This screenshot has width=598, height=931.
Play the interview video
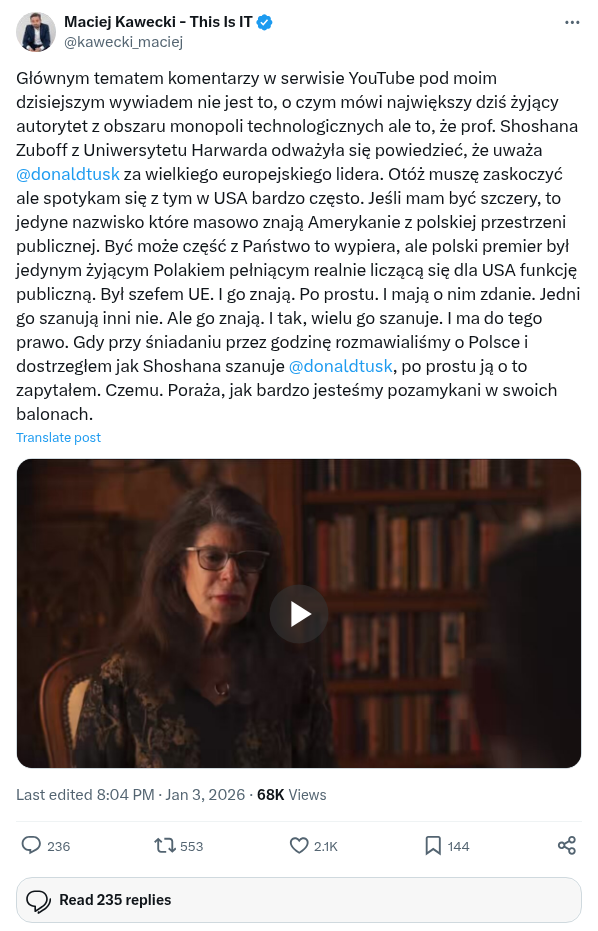pyautogui.click(x=299, y=614)
